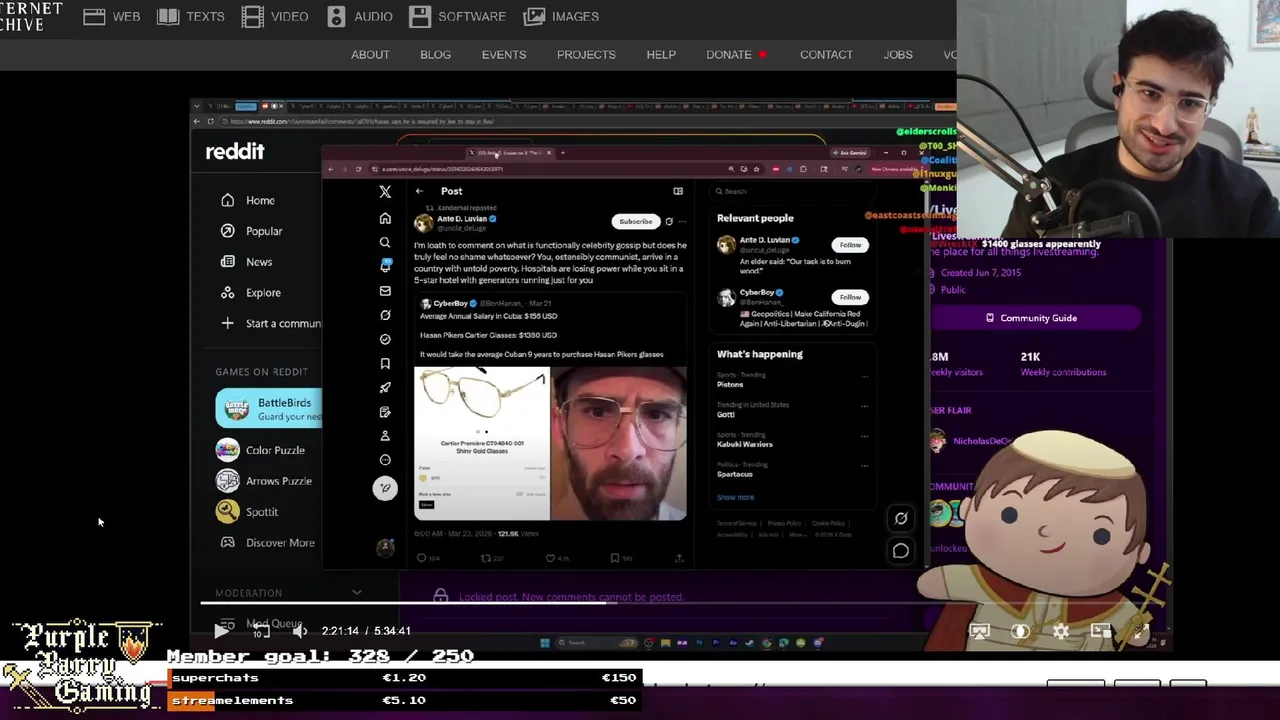Share the tweet with share icon

point(679,558)
